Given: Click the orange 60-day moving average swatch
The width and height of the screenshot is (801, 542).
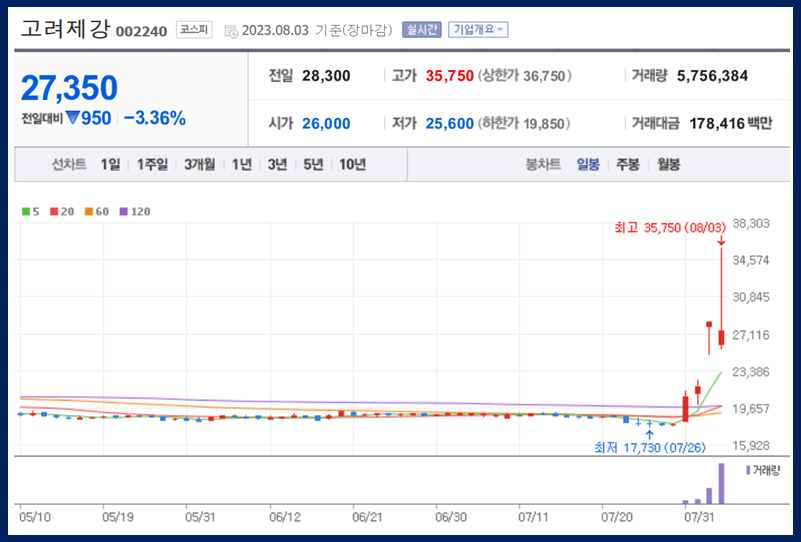Looking at the screenshot, I should pyautogui.click(x=88, y=211).
